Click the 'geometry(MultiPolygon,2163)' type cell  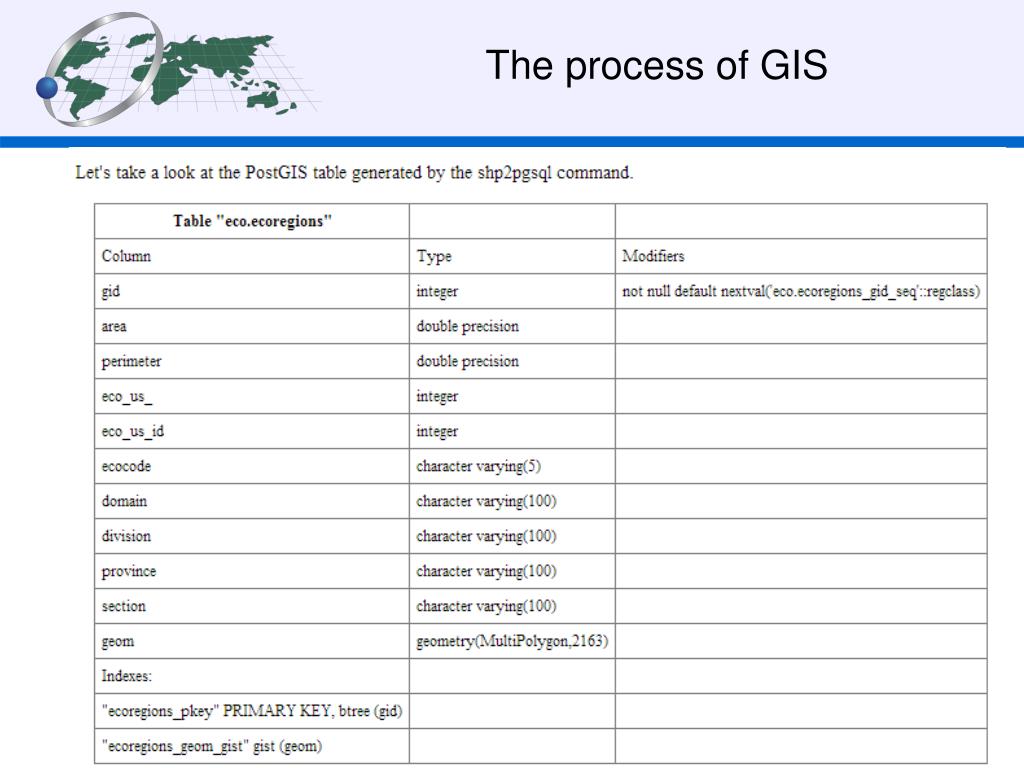512,641
